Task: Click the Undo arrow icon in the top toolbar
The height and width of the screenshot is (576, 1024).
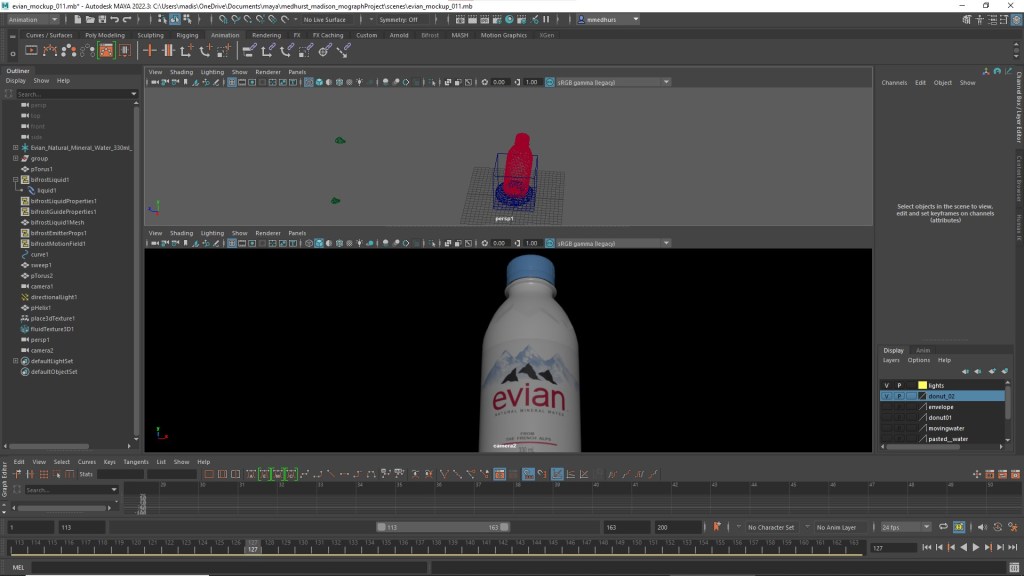Action: [114, 19]
